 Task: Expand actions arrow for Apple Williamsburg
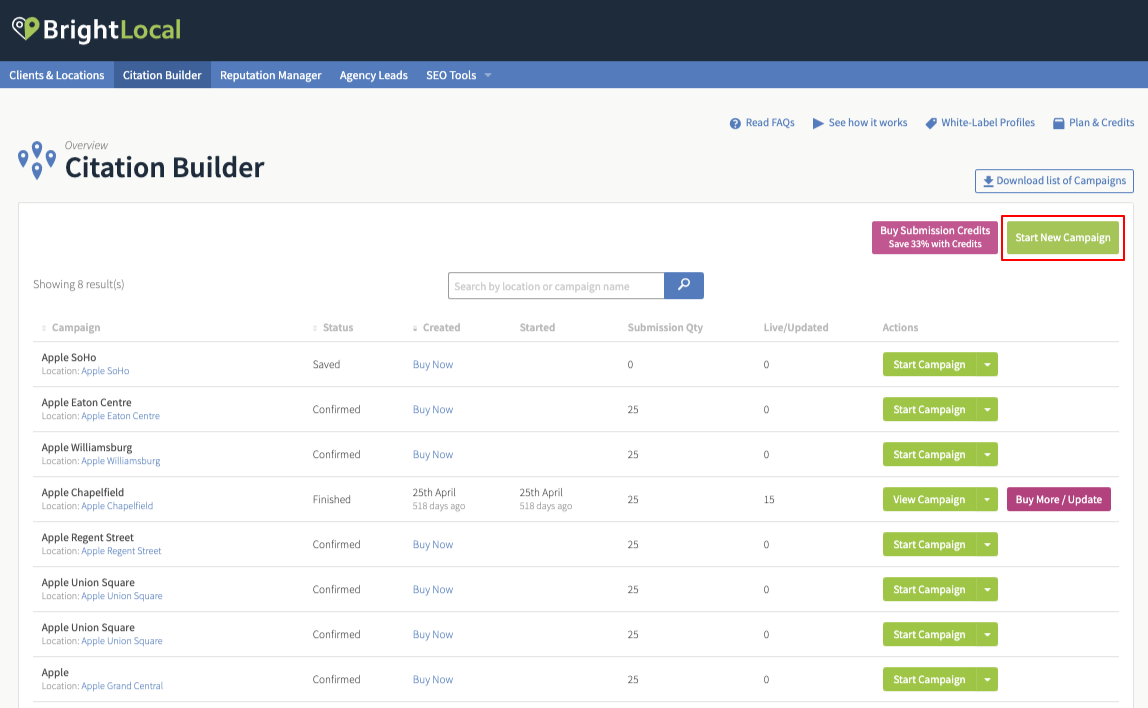(x=987, y=455)
